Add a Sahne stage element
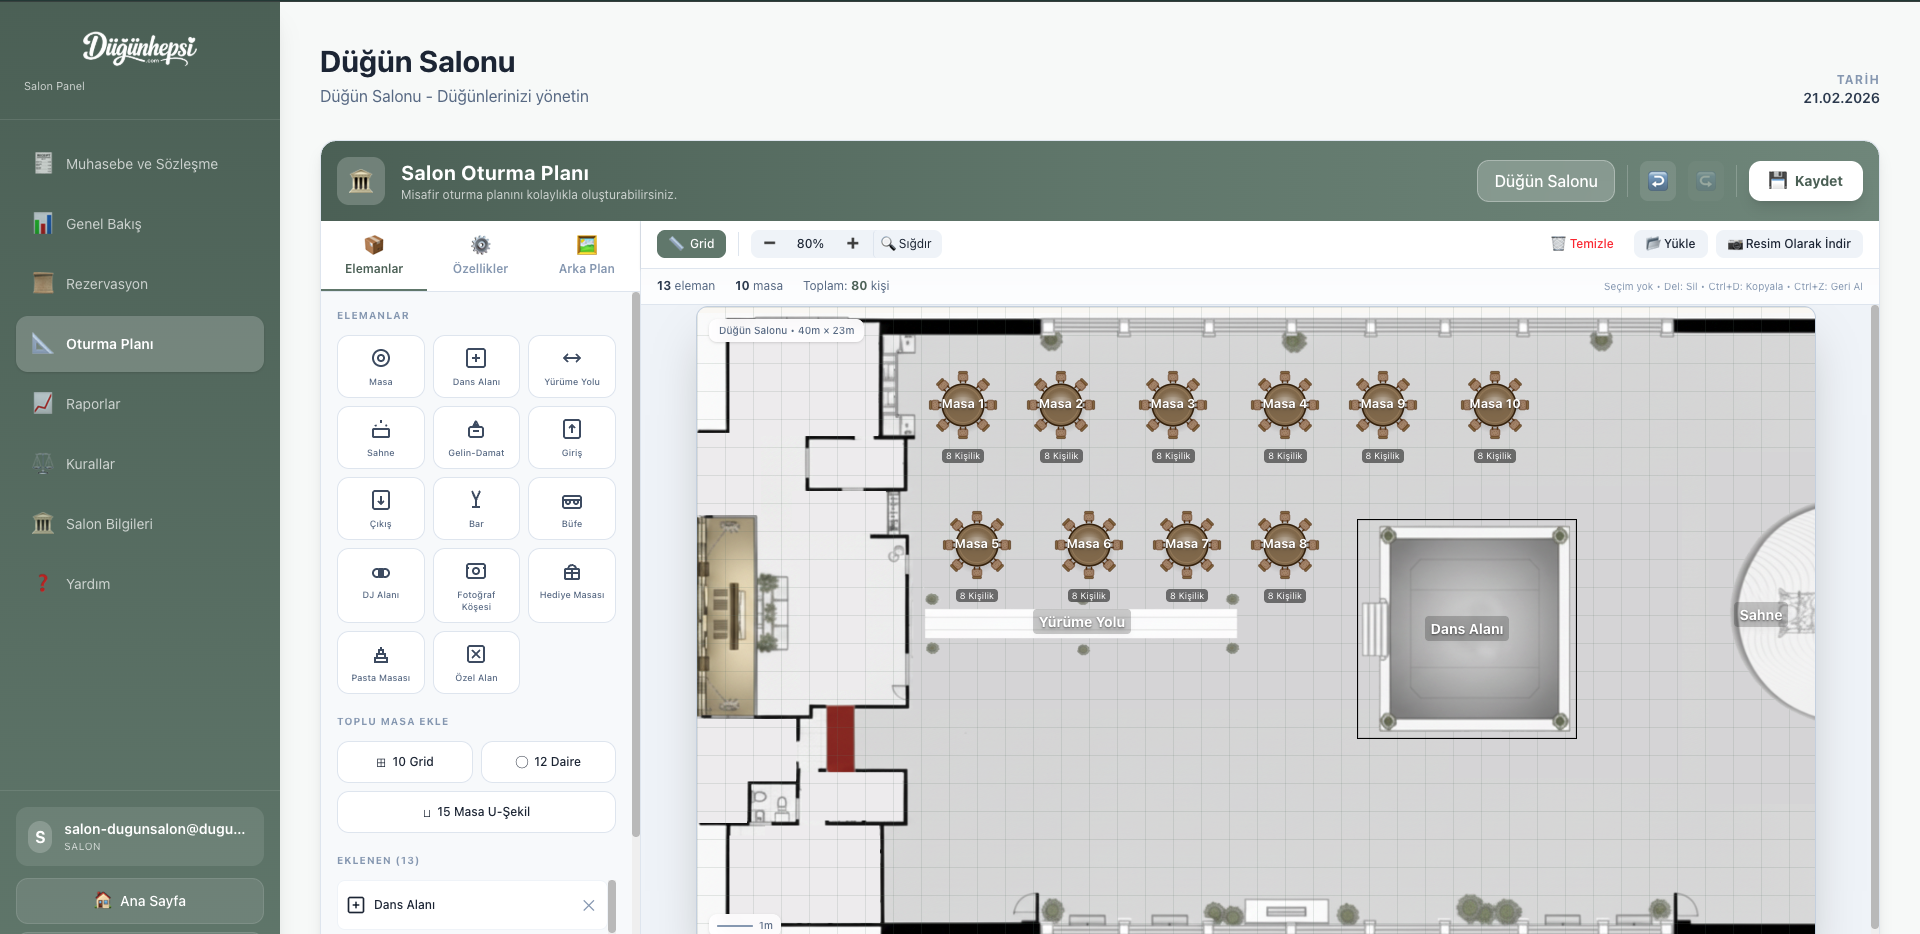The height and width of the screenshot is (934, 1920). point(380,437)
